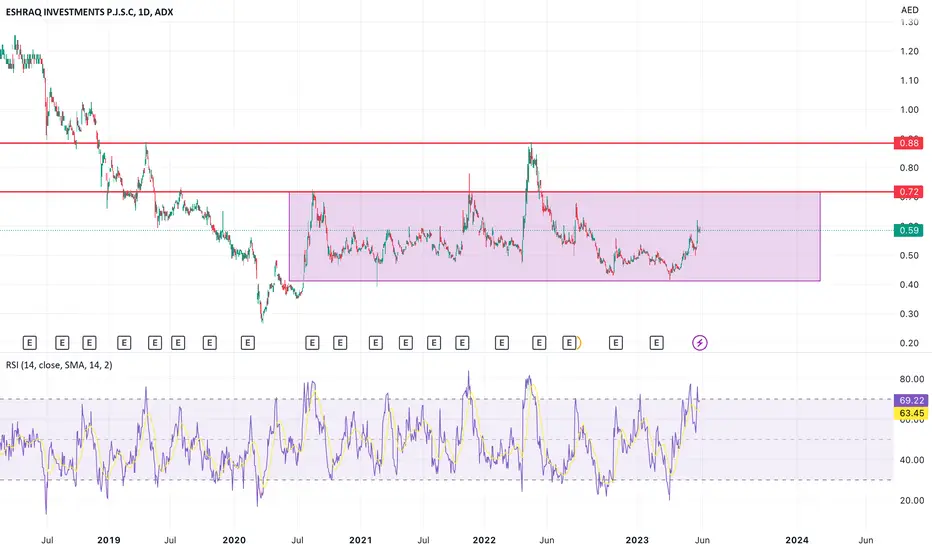
Task: Click the 0.80 price axis label
Action: (x=909, y=168)
